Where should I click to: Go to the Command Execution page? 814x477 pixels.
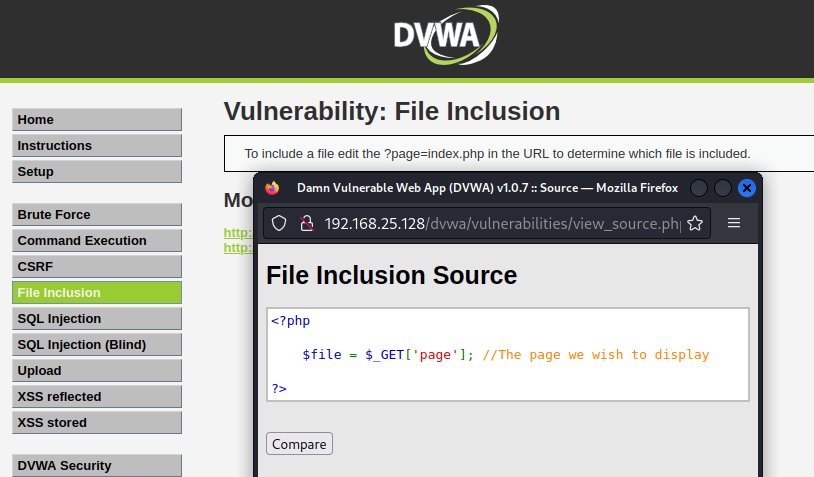pyautogui.click(x=97, y=240)
